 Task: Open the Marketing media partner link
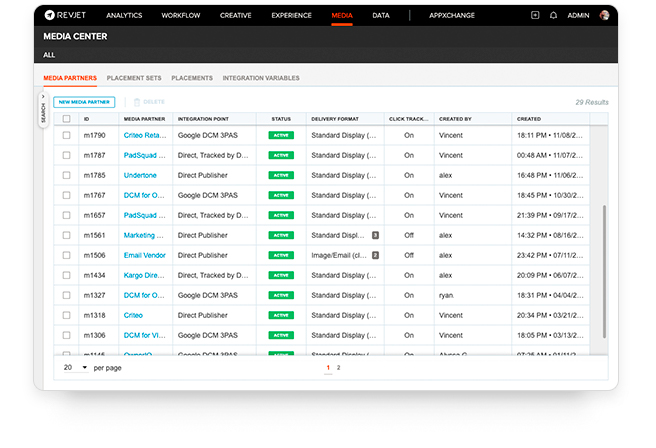pyautogui.click(x=144, y=235)
